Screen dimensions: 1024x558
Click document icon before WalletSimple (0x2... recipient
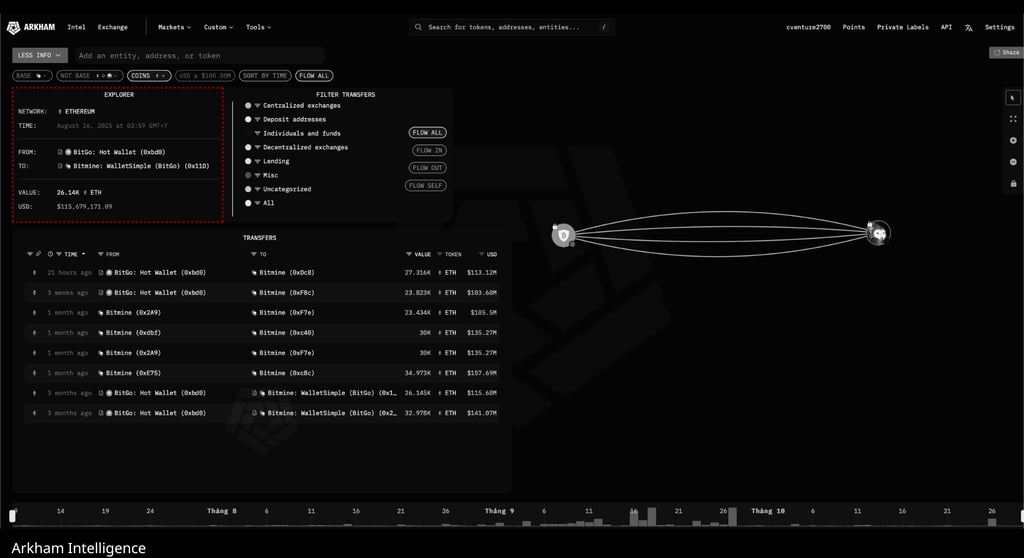point(254,413)
